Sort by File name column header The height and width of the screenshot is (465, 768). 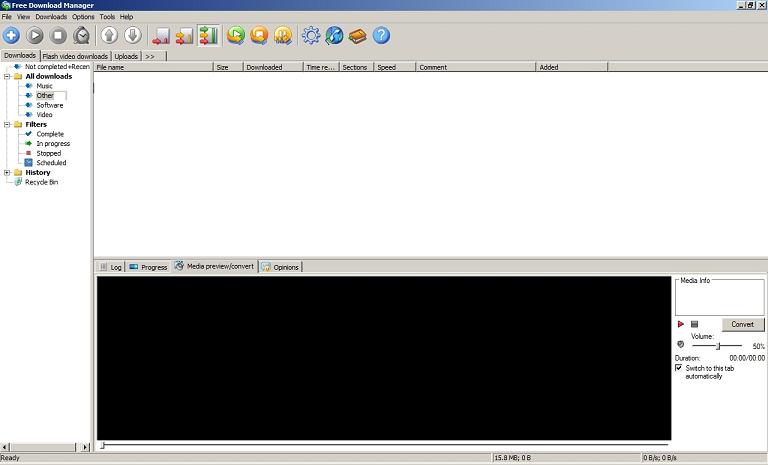(x=153, y=67)
